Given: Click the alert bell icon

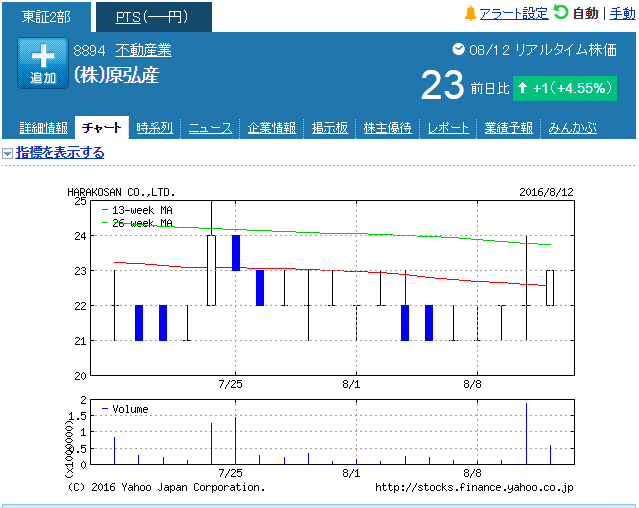Looking at the screenshot, I should pyautogui.click(x=470, y=13).
